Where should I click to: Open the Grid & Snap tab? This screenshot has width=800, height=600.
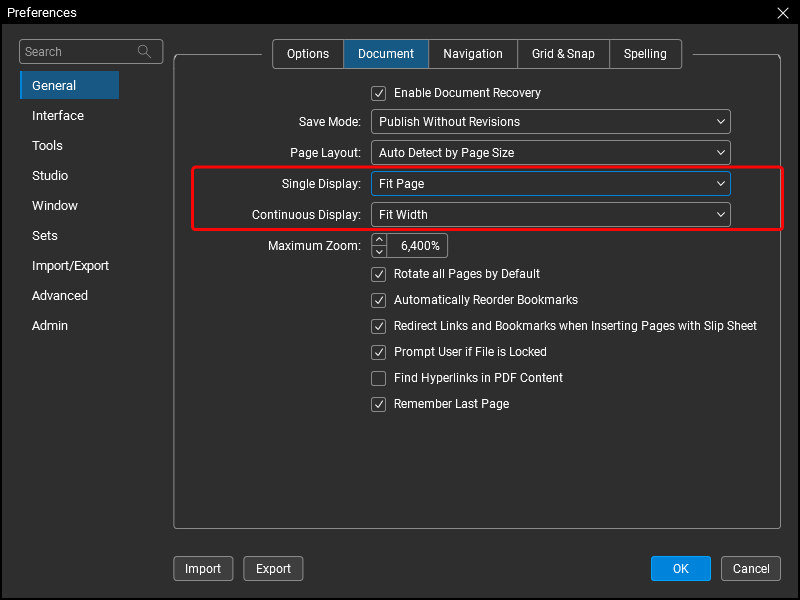pyautogui.click(x=563, y=54)
